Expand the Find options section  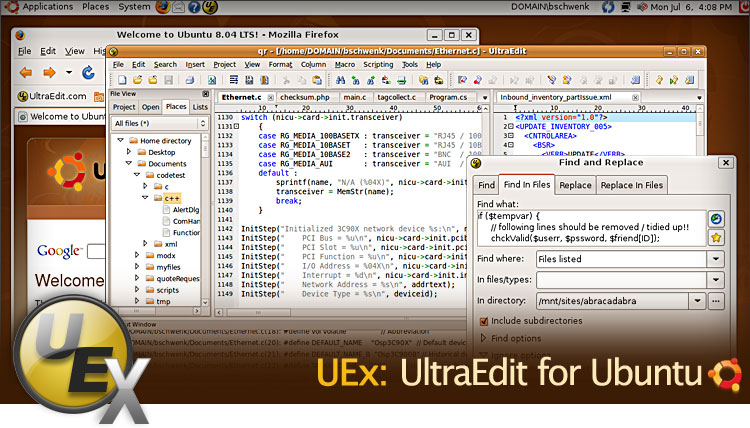tap(483, 338)
